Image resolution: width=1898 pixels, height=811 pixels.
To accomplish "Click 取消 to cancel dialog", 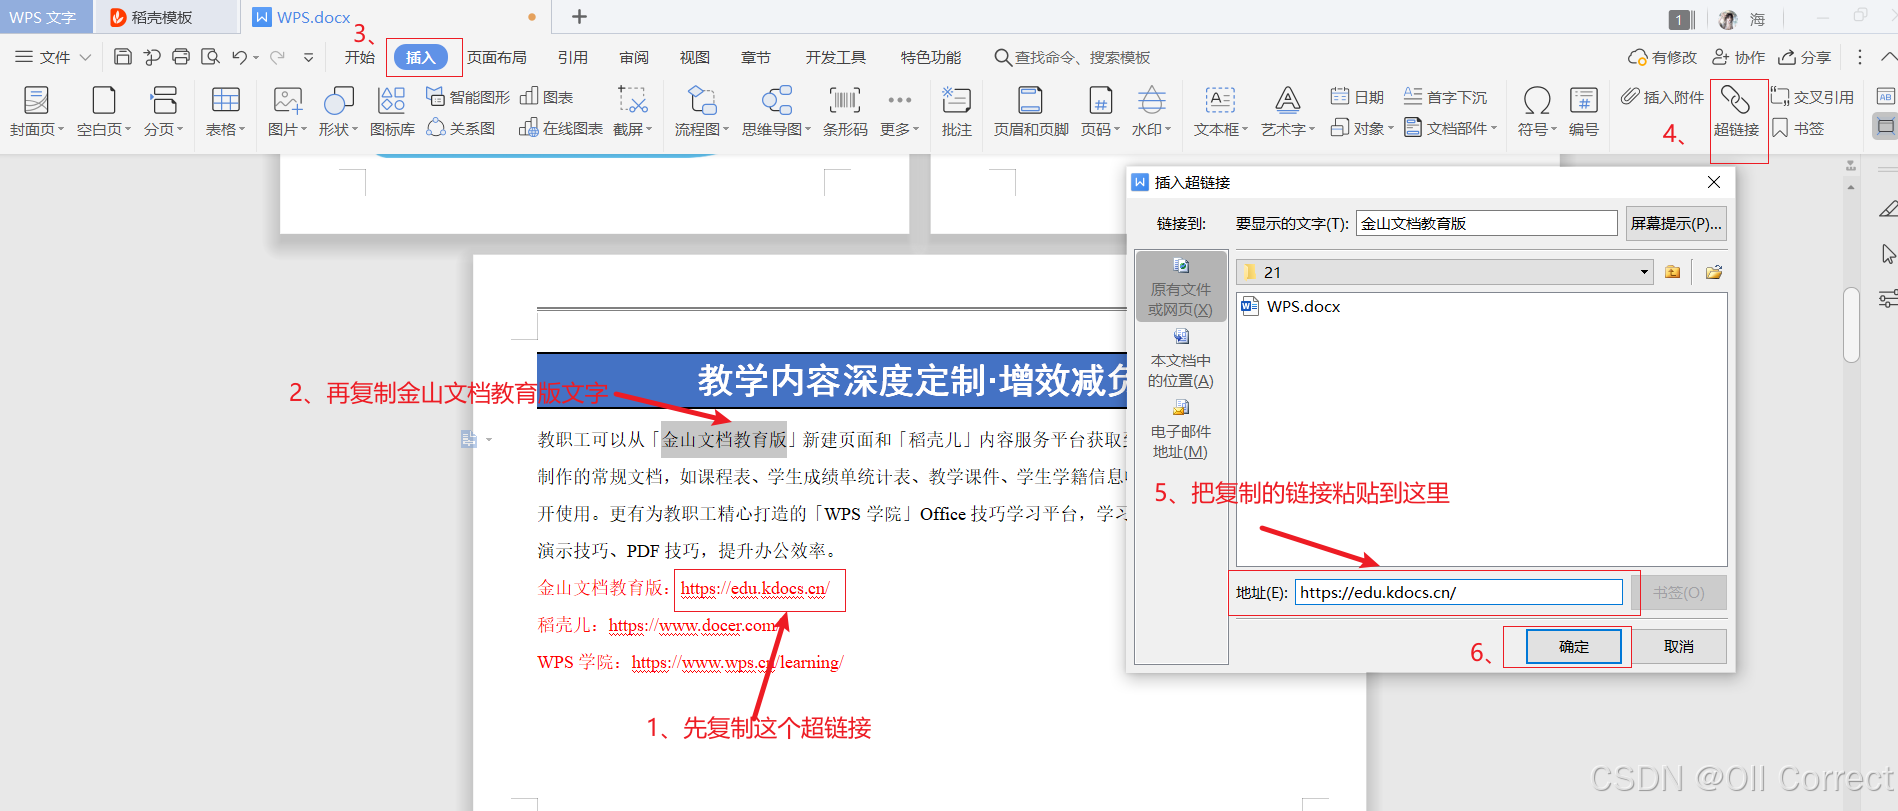I will click(x=1679, y=646).
